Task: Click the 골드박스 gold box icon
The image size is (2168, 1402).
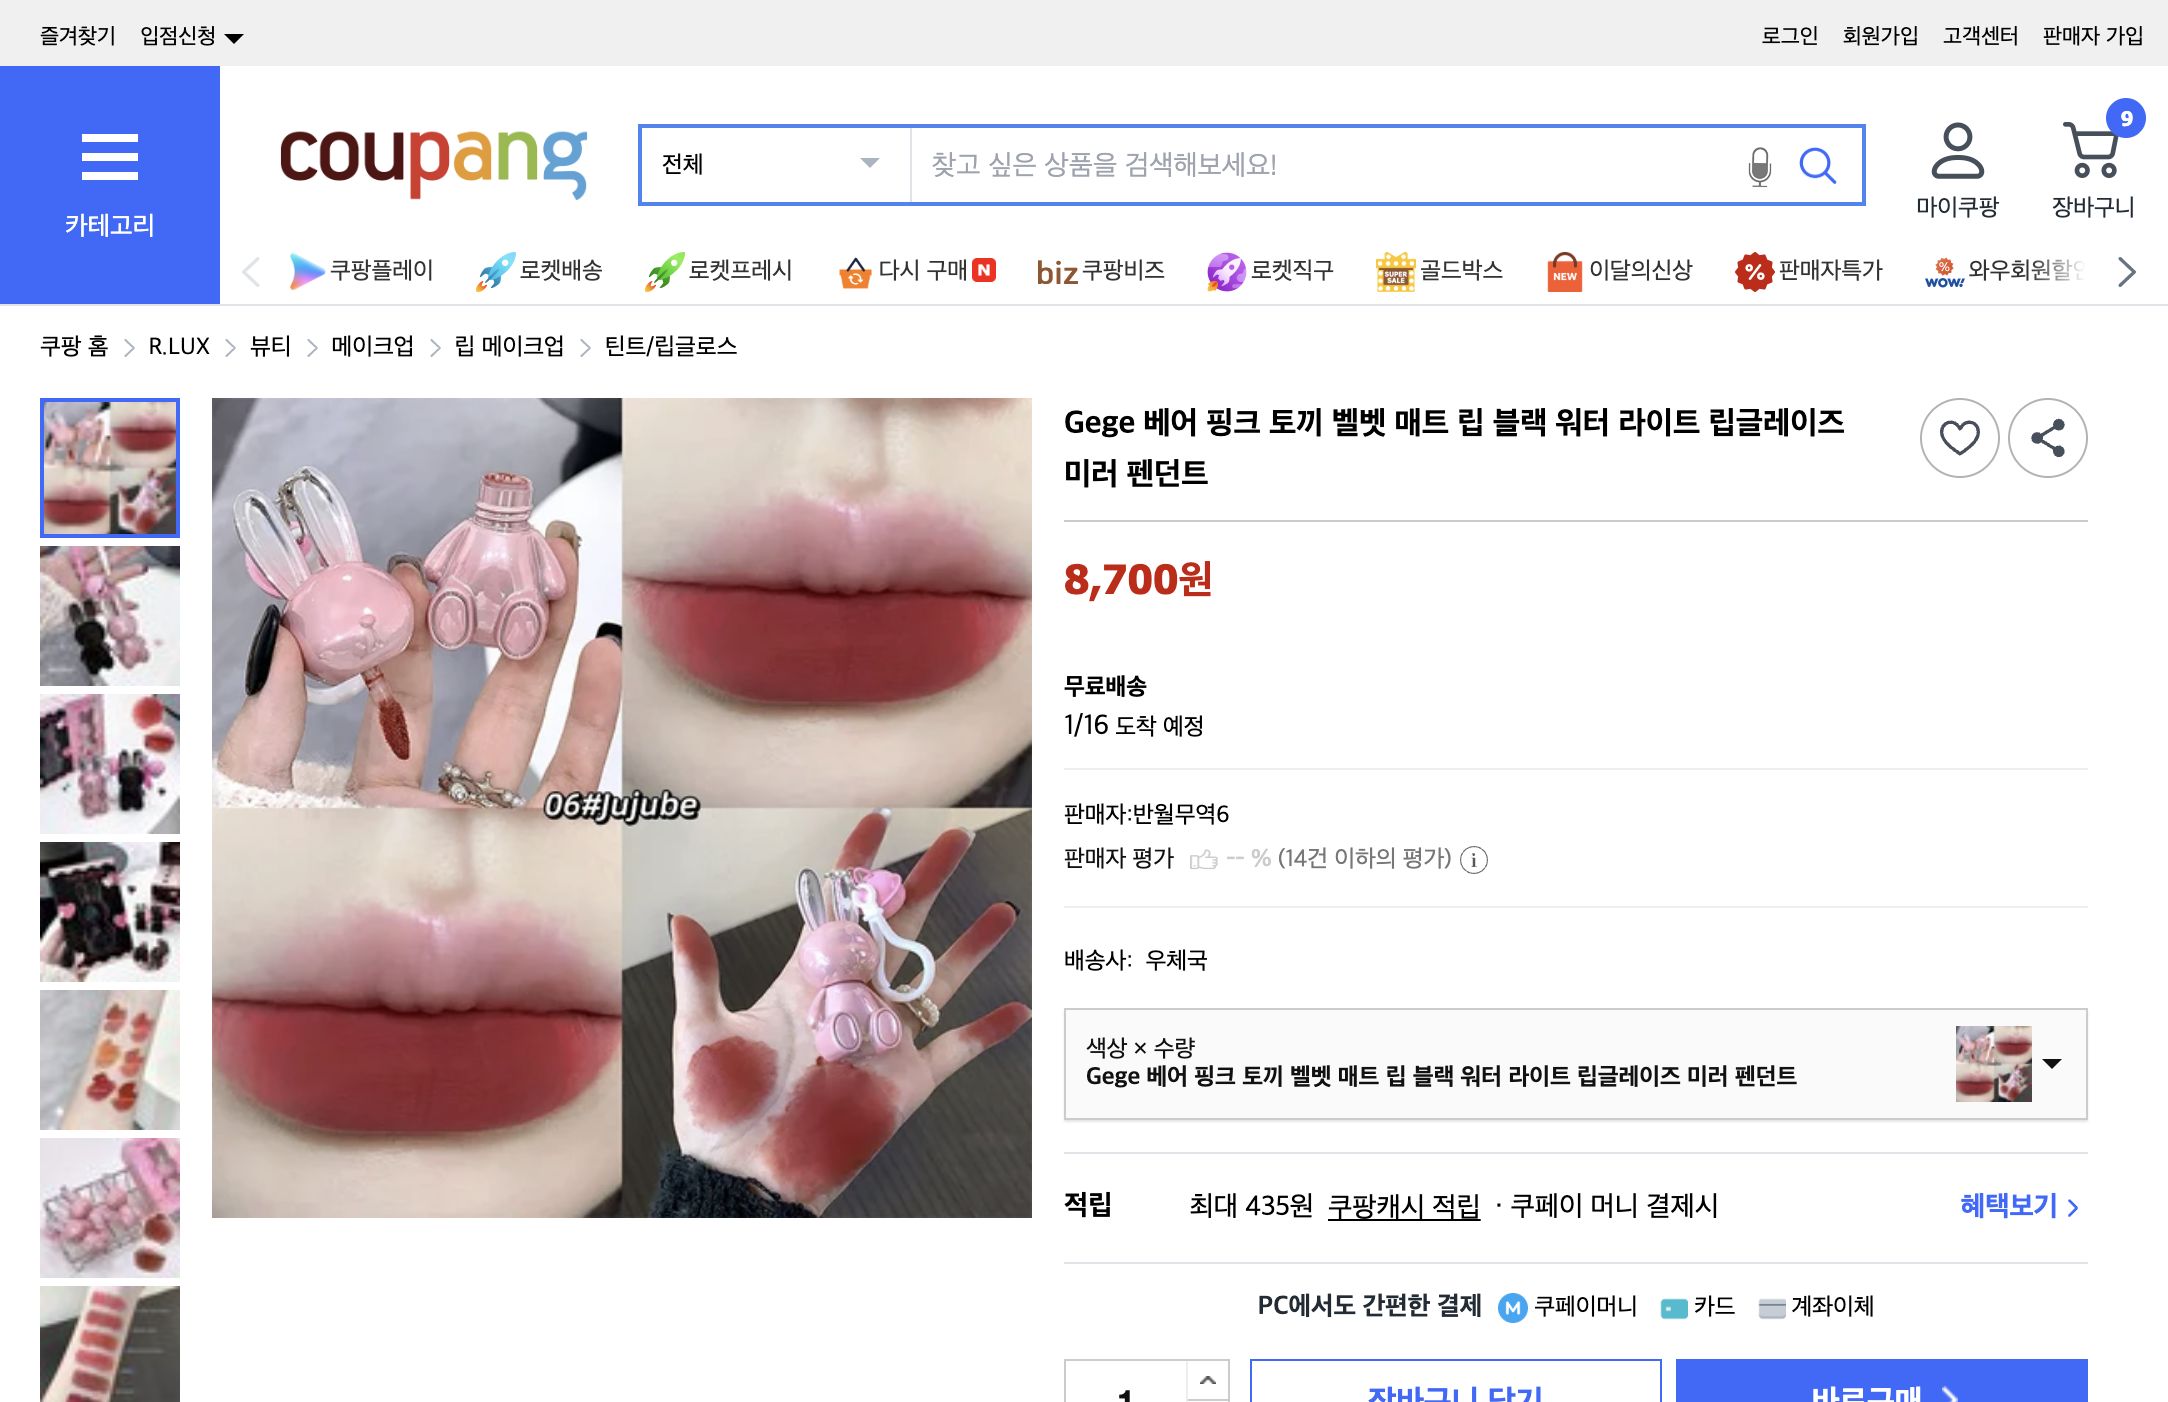Action: (x=1396, y=270)
